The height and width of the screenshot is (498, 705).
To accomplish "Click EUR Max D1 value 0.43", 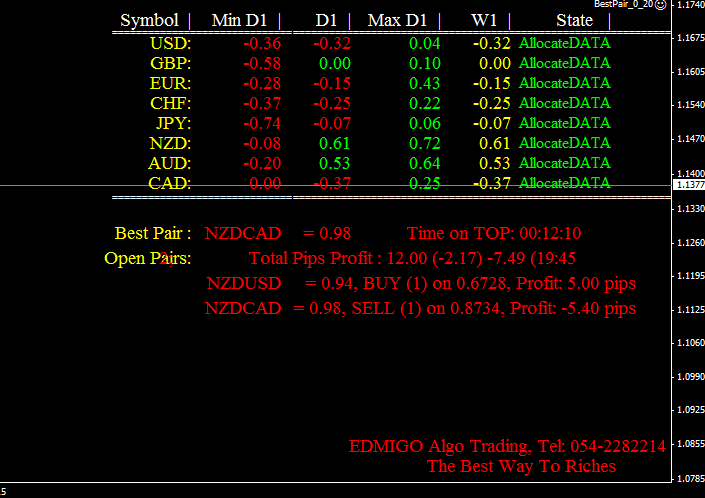I will click(x=425, y=84).
